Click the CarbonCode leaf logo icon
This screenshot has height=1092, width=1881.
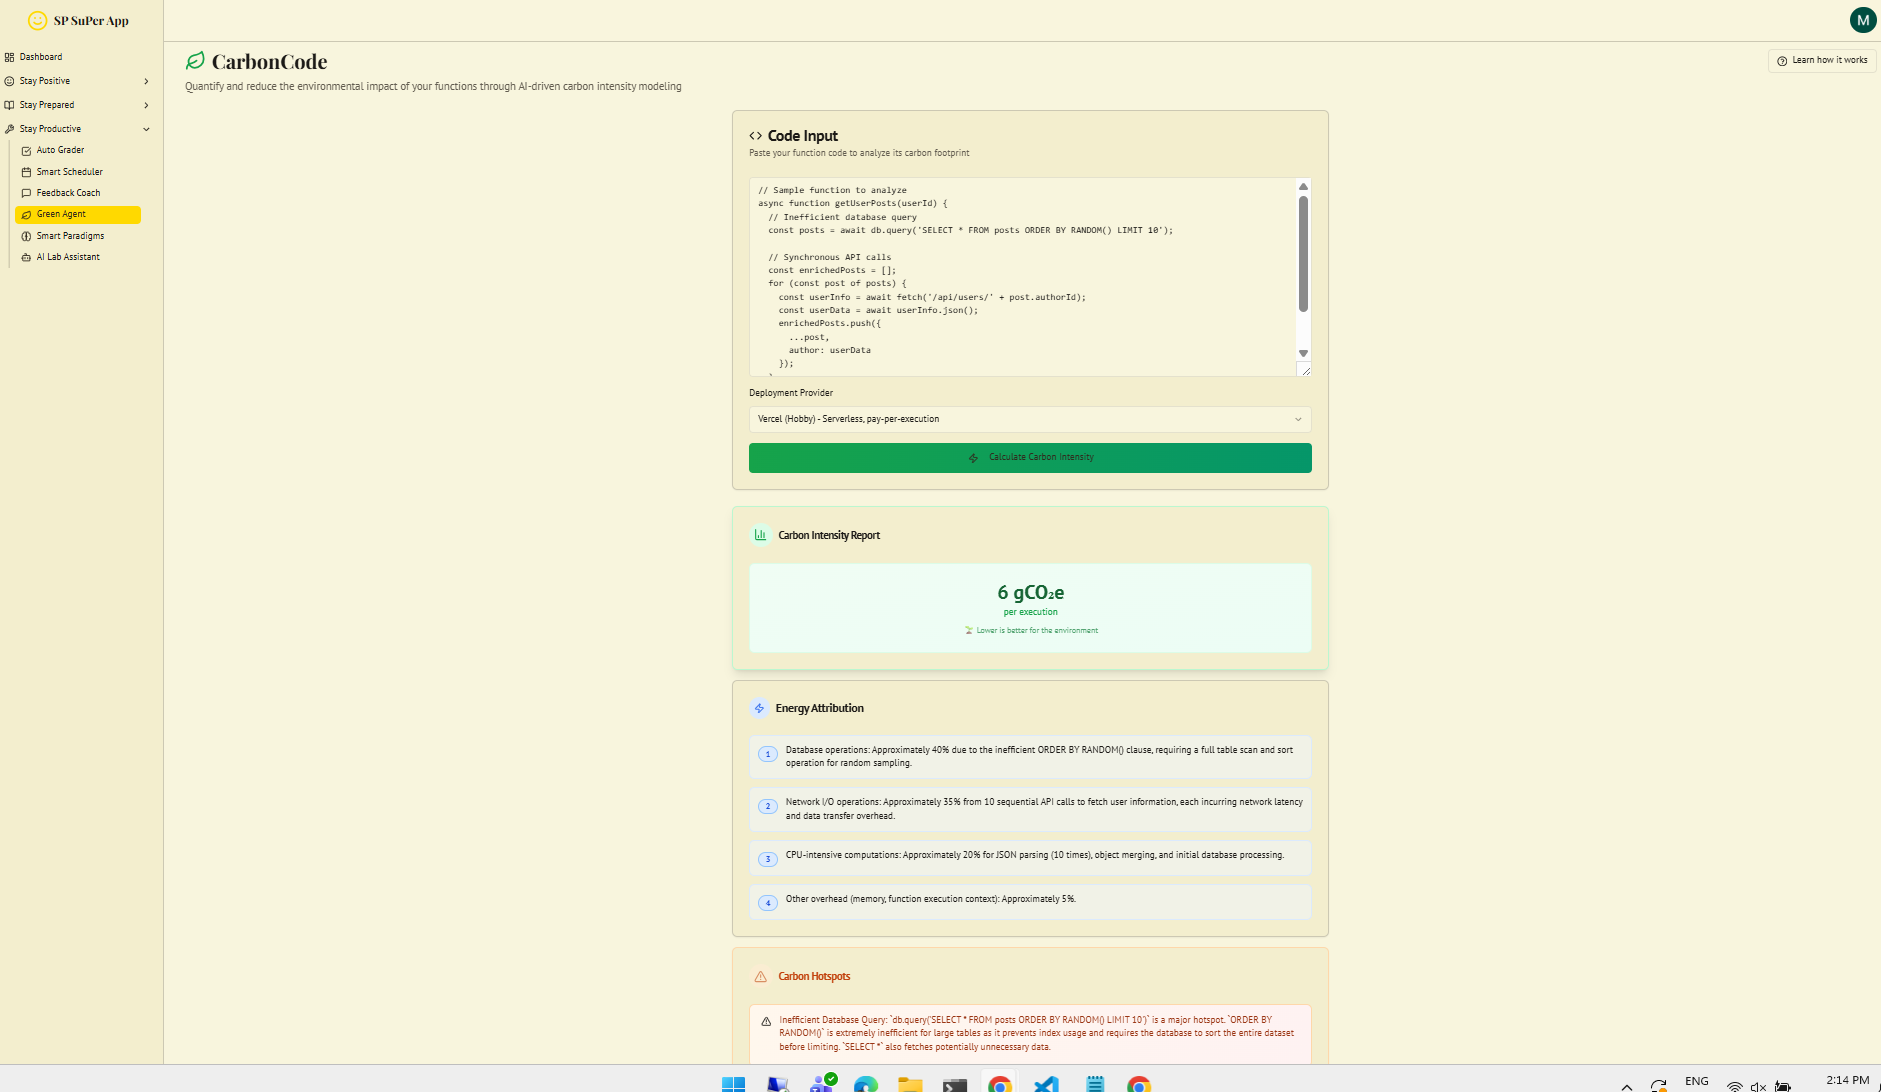coord(195,61)
